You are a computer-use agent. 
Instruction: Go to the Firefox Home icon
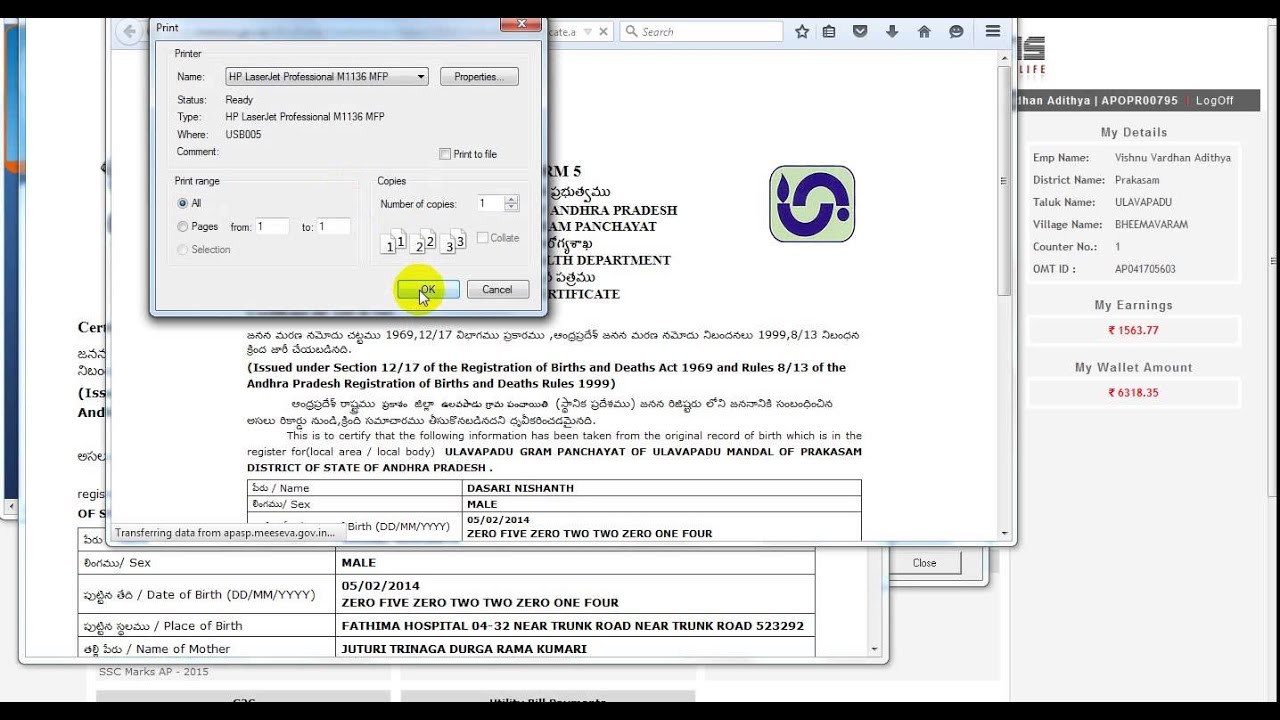pos(924,32)
